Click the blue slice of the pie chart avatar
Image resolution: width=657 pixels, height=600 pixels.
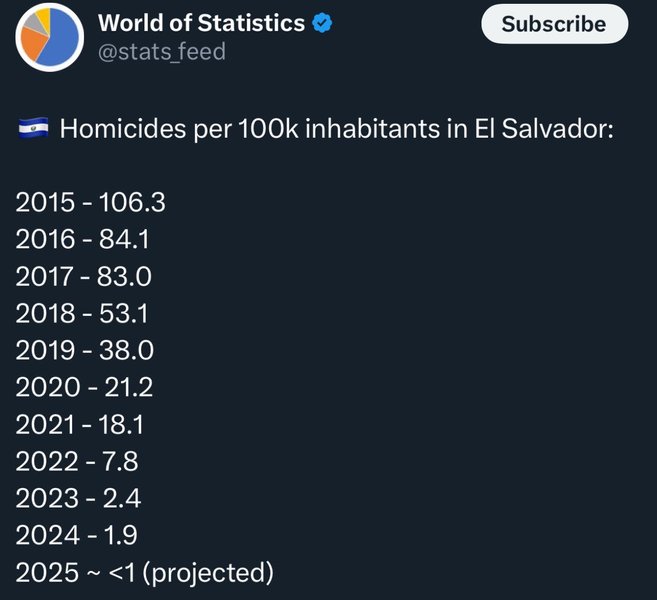pyautogui.click(x=61, y=39)
